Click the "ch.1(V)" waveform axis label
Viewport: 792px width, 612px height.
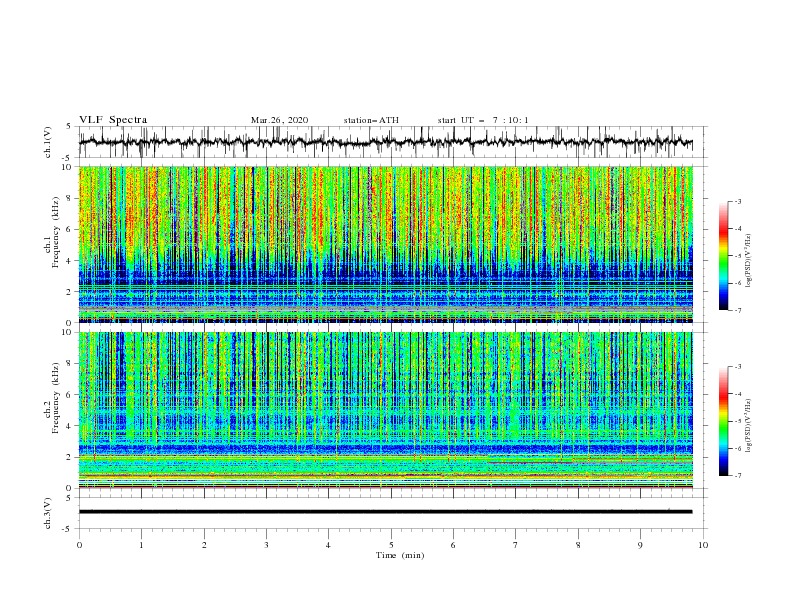pos(48,142)
